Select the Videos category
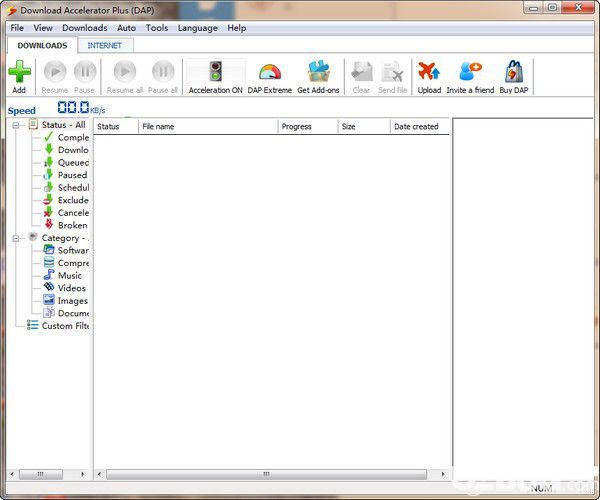The width and height of the screenshot is (600, 500). pyautogui.click(x=72, y=288)
